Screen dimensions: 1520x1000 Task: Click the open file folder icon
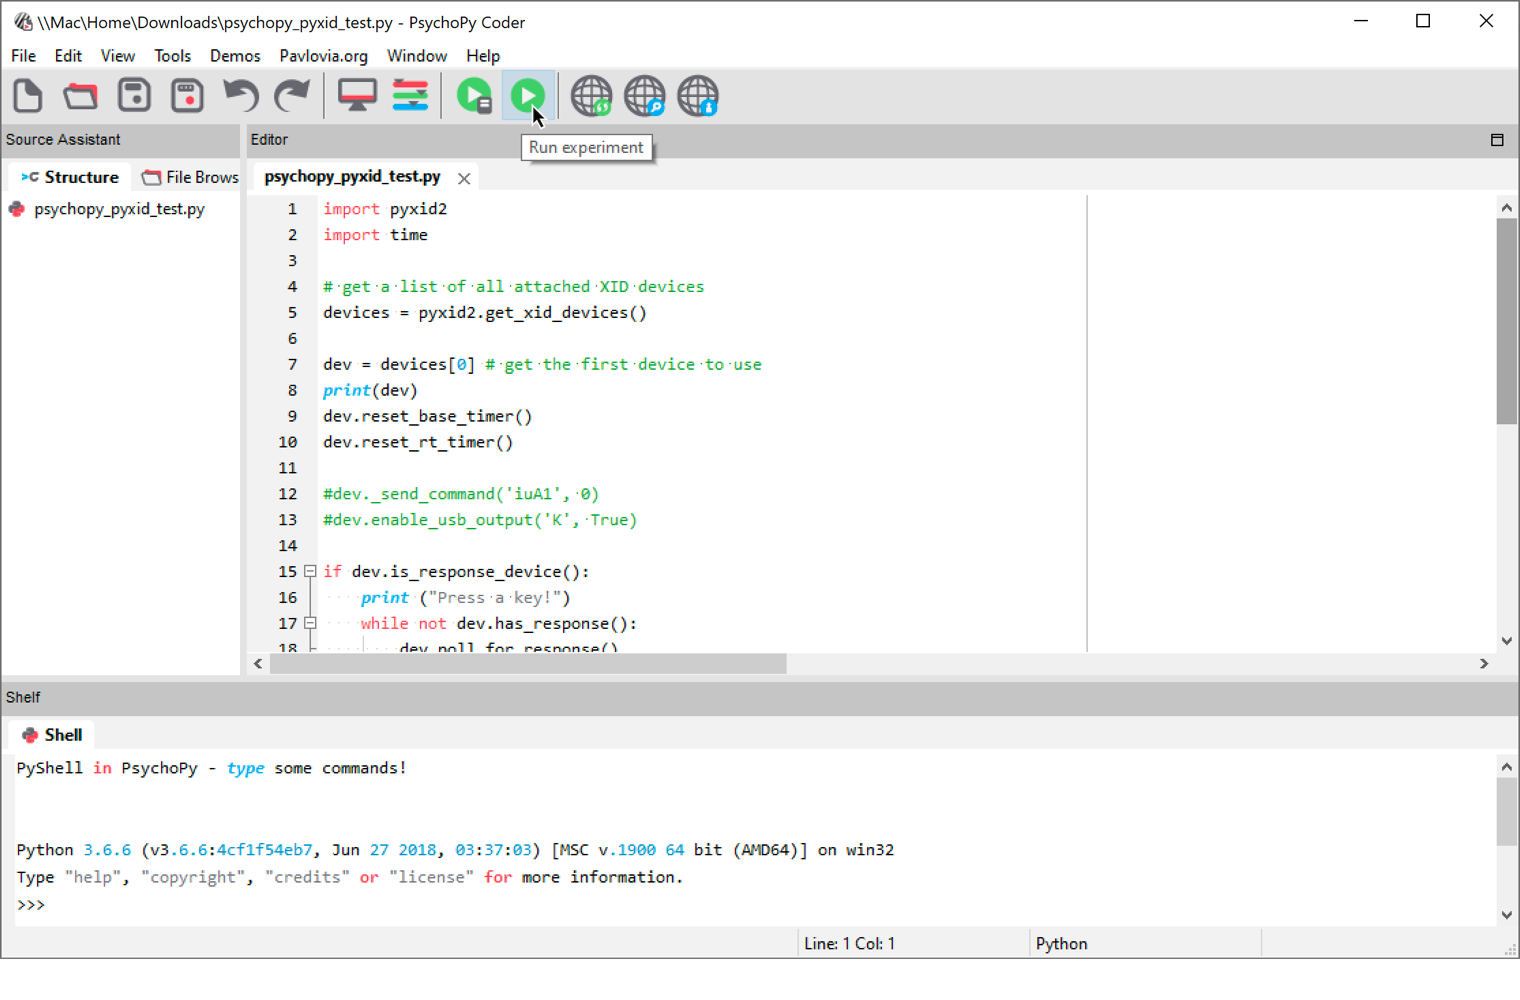(81, 96)
